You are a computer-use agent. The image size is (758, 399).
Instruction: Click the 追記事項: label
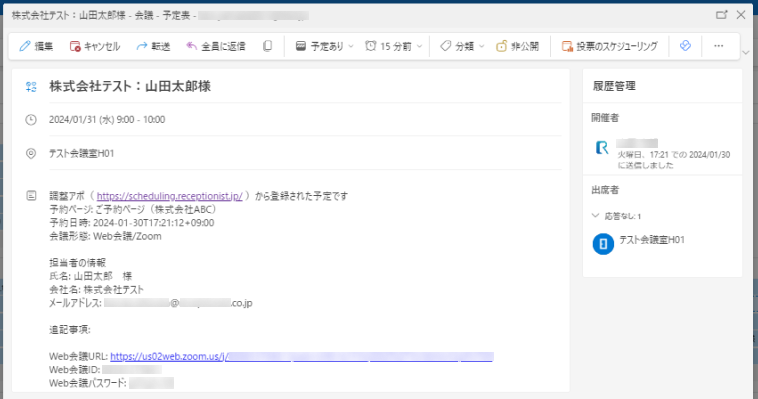click(70, 330)
